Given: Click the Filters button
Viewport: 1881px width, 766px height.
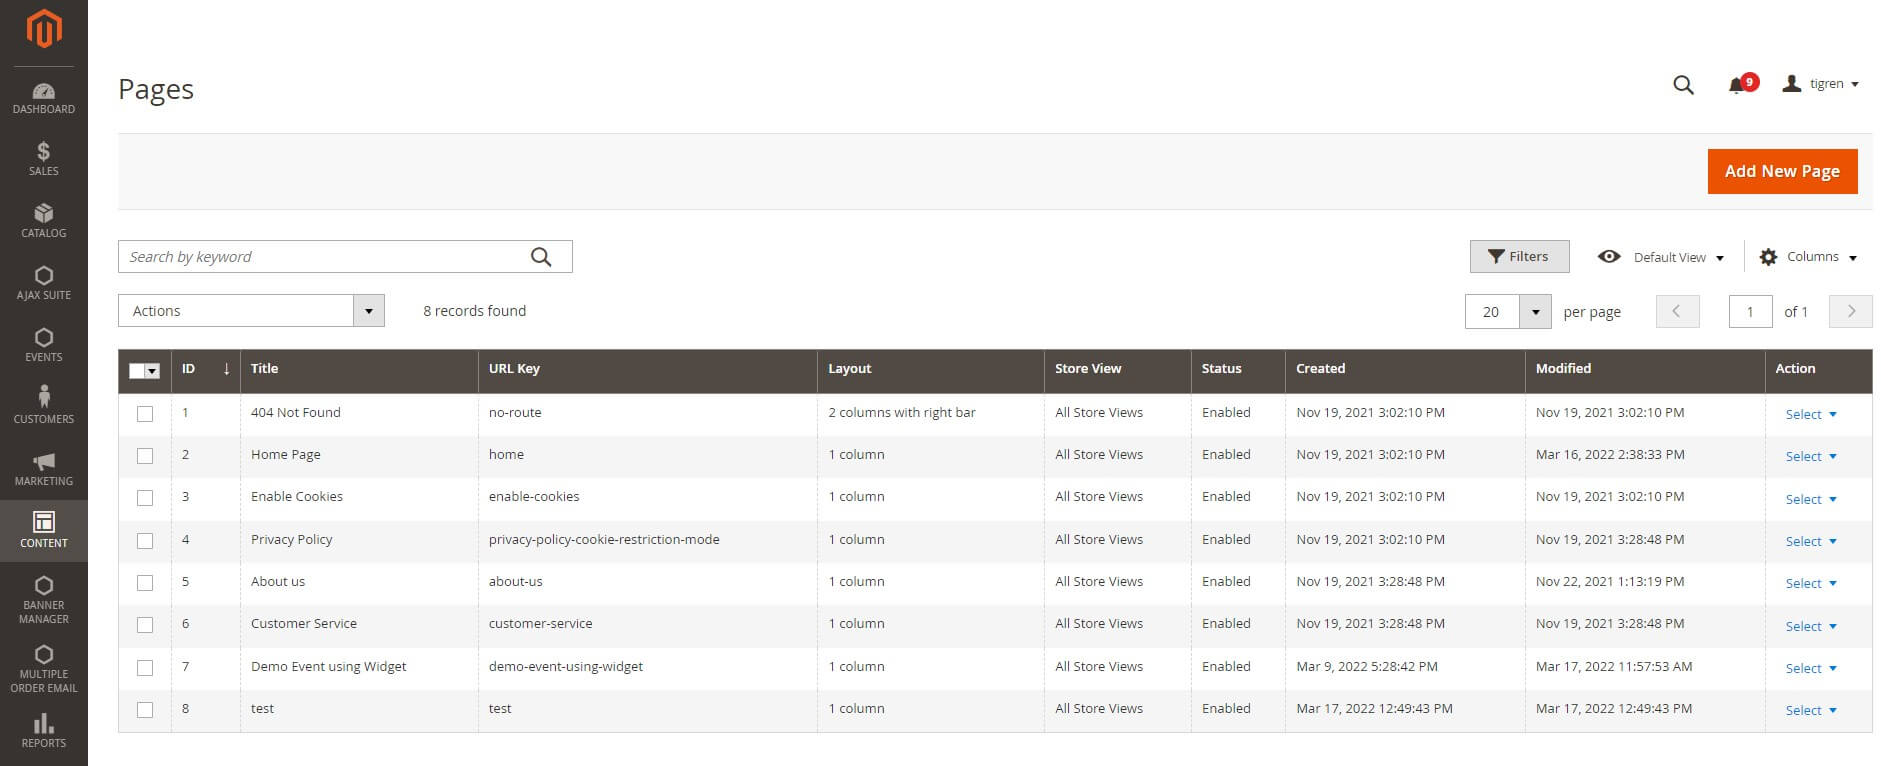Looking at the screenshot, I should [1518, 257].
